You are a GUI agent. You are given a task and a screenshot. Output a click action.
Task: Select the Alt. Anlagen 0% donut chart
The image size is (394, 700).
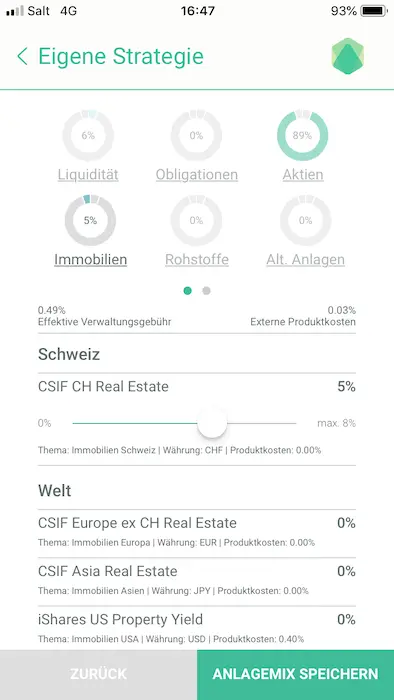pyautogui.click(x=306, y=221)
